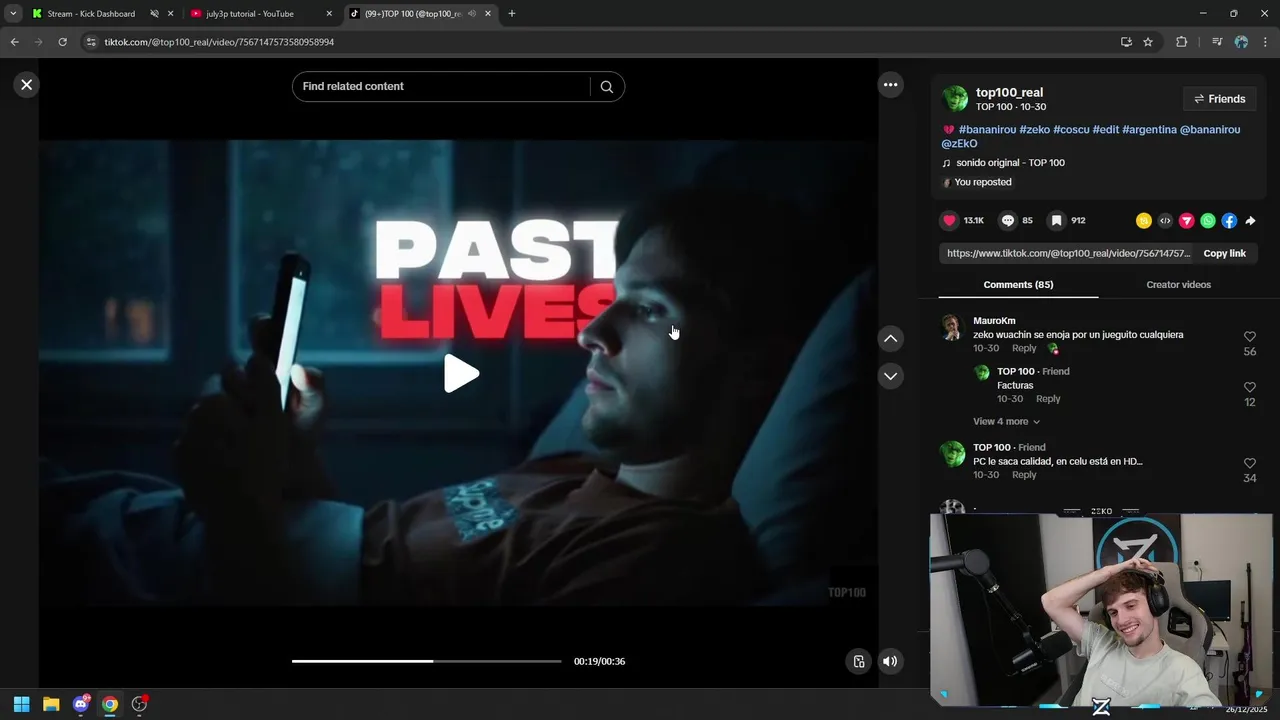Open File Explorer from the taskbar
This screenshot has width=1280, height=720.
point(51,704)
